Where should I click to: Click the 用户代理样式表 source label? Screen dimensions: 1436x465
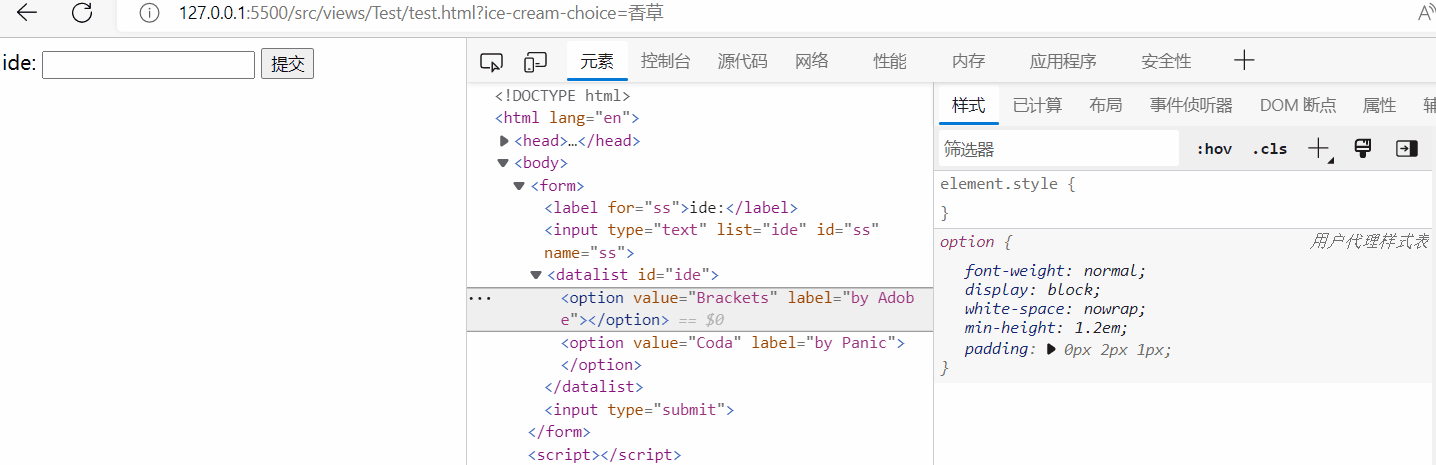[1369, 242]
